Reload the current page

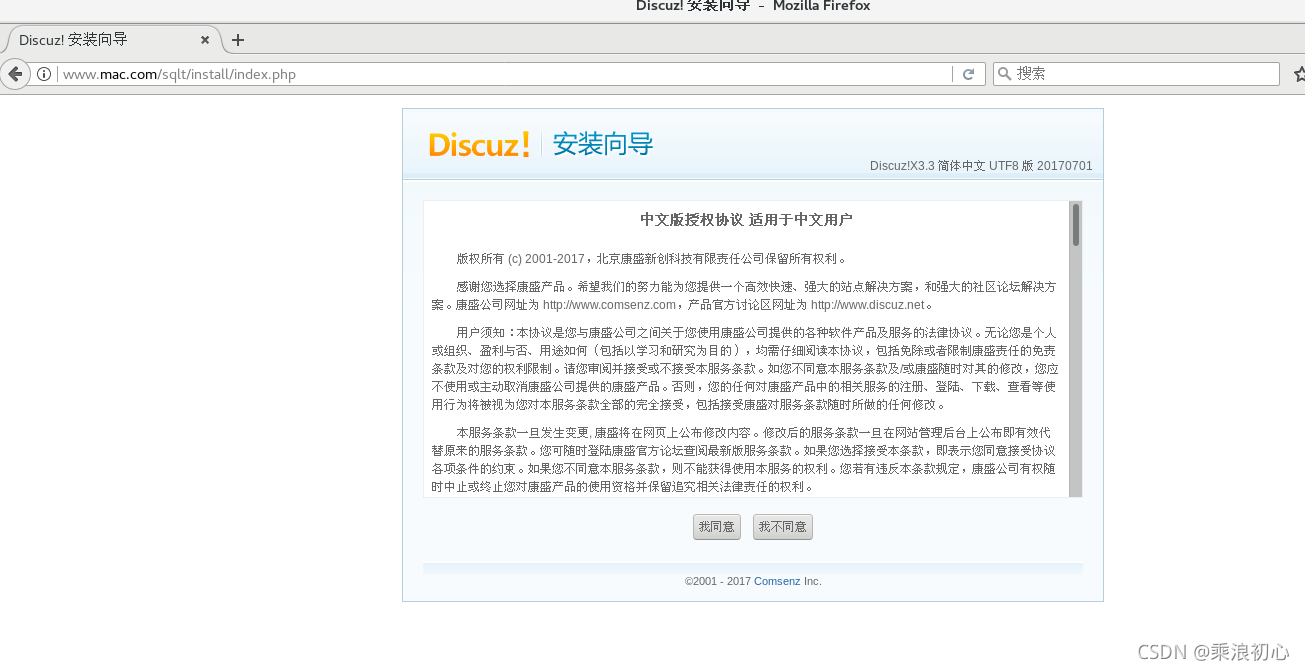point(968,74)
